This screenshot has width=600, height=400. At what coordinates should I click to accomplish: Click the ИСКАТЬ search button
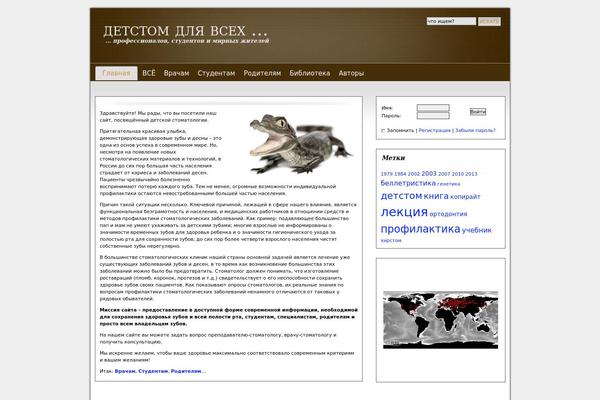coord(489,21)
